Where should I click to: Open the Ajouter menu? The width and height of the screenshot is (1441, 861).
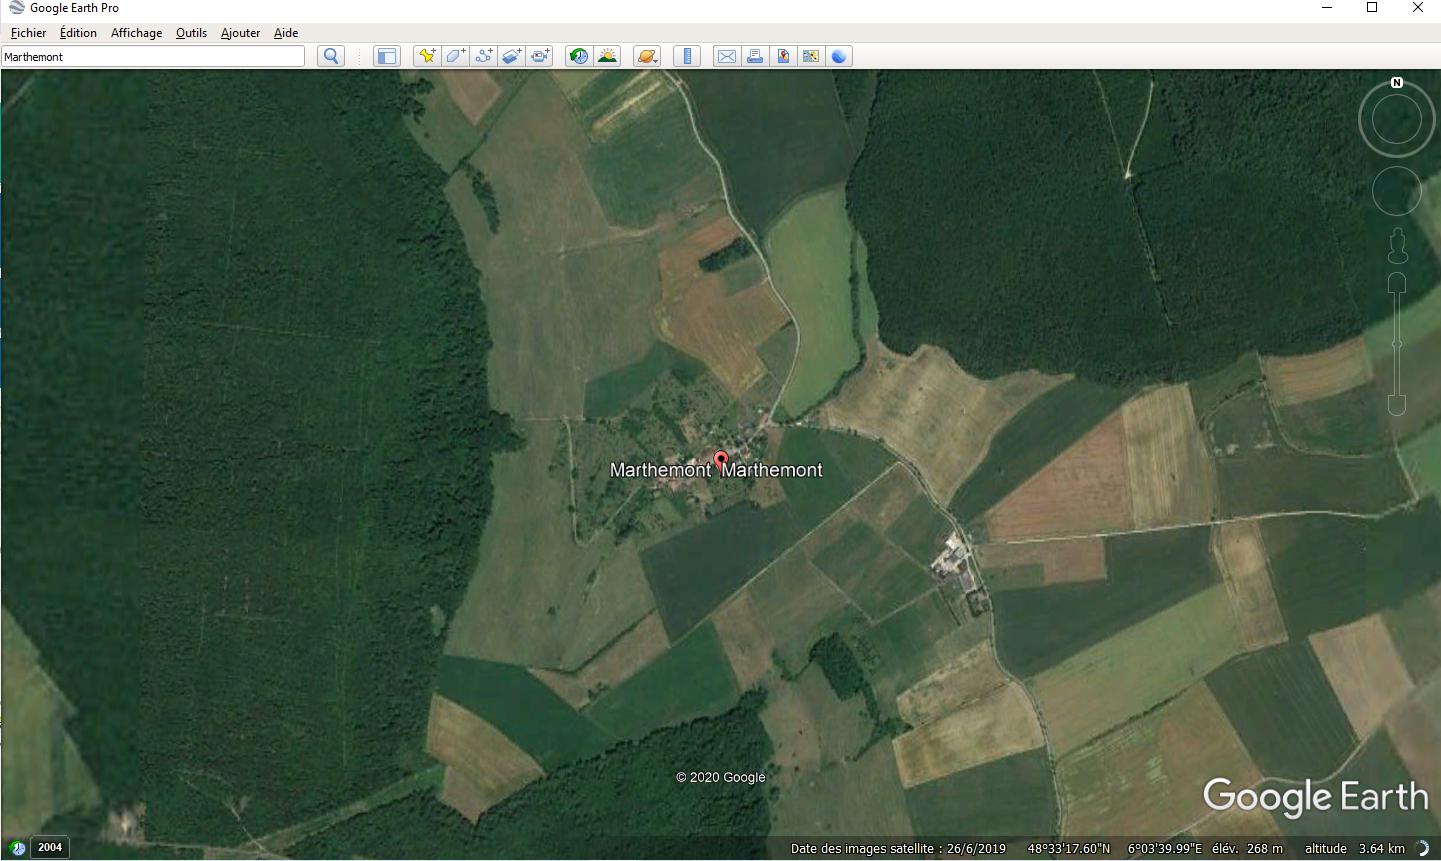(x=240, y=33)
